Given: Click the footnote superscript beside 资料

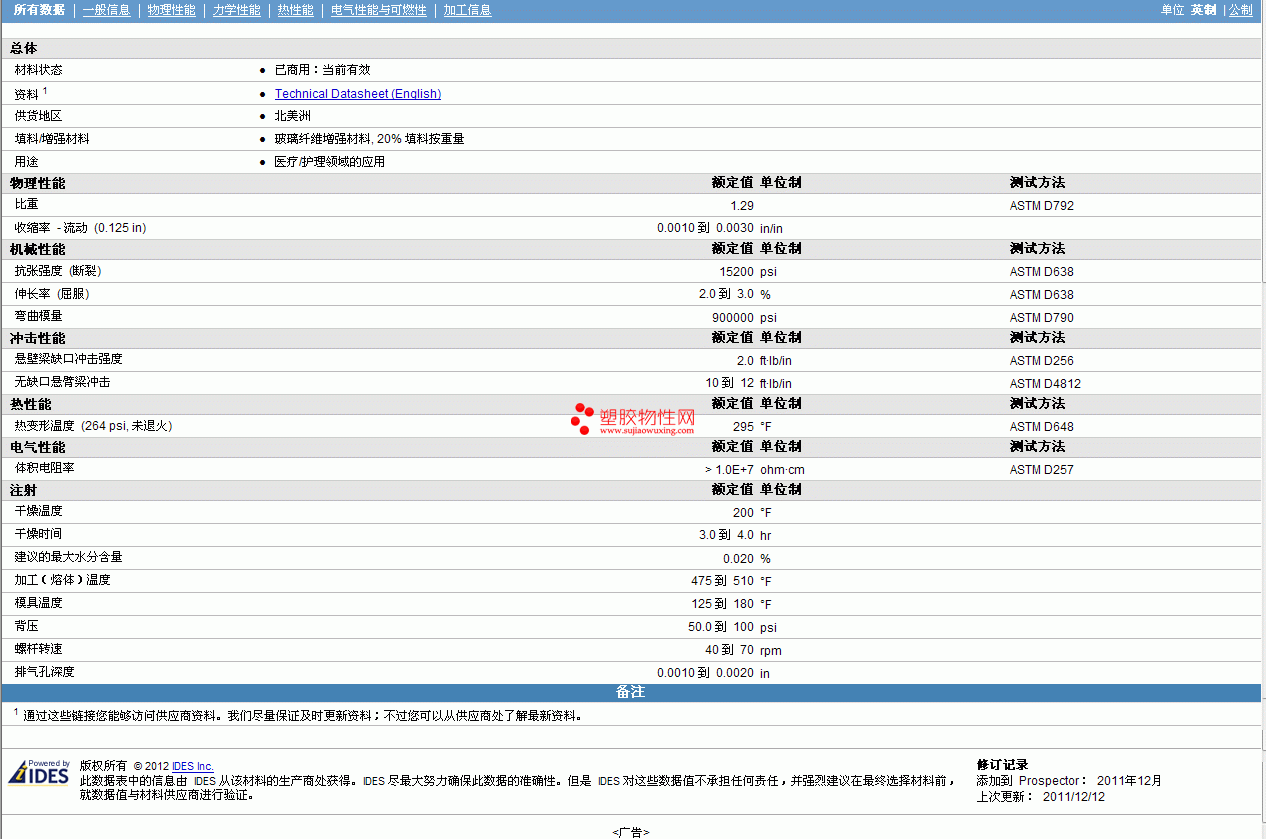Looking at the screenshot, I should pyautogui.click(x=45, y=90).
